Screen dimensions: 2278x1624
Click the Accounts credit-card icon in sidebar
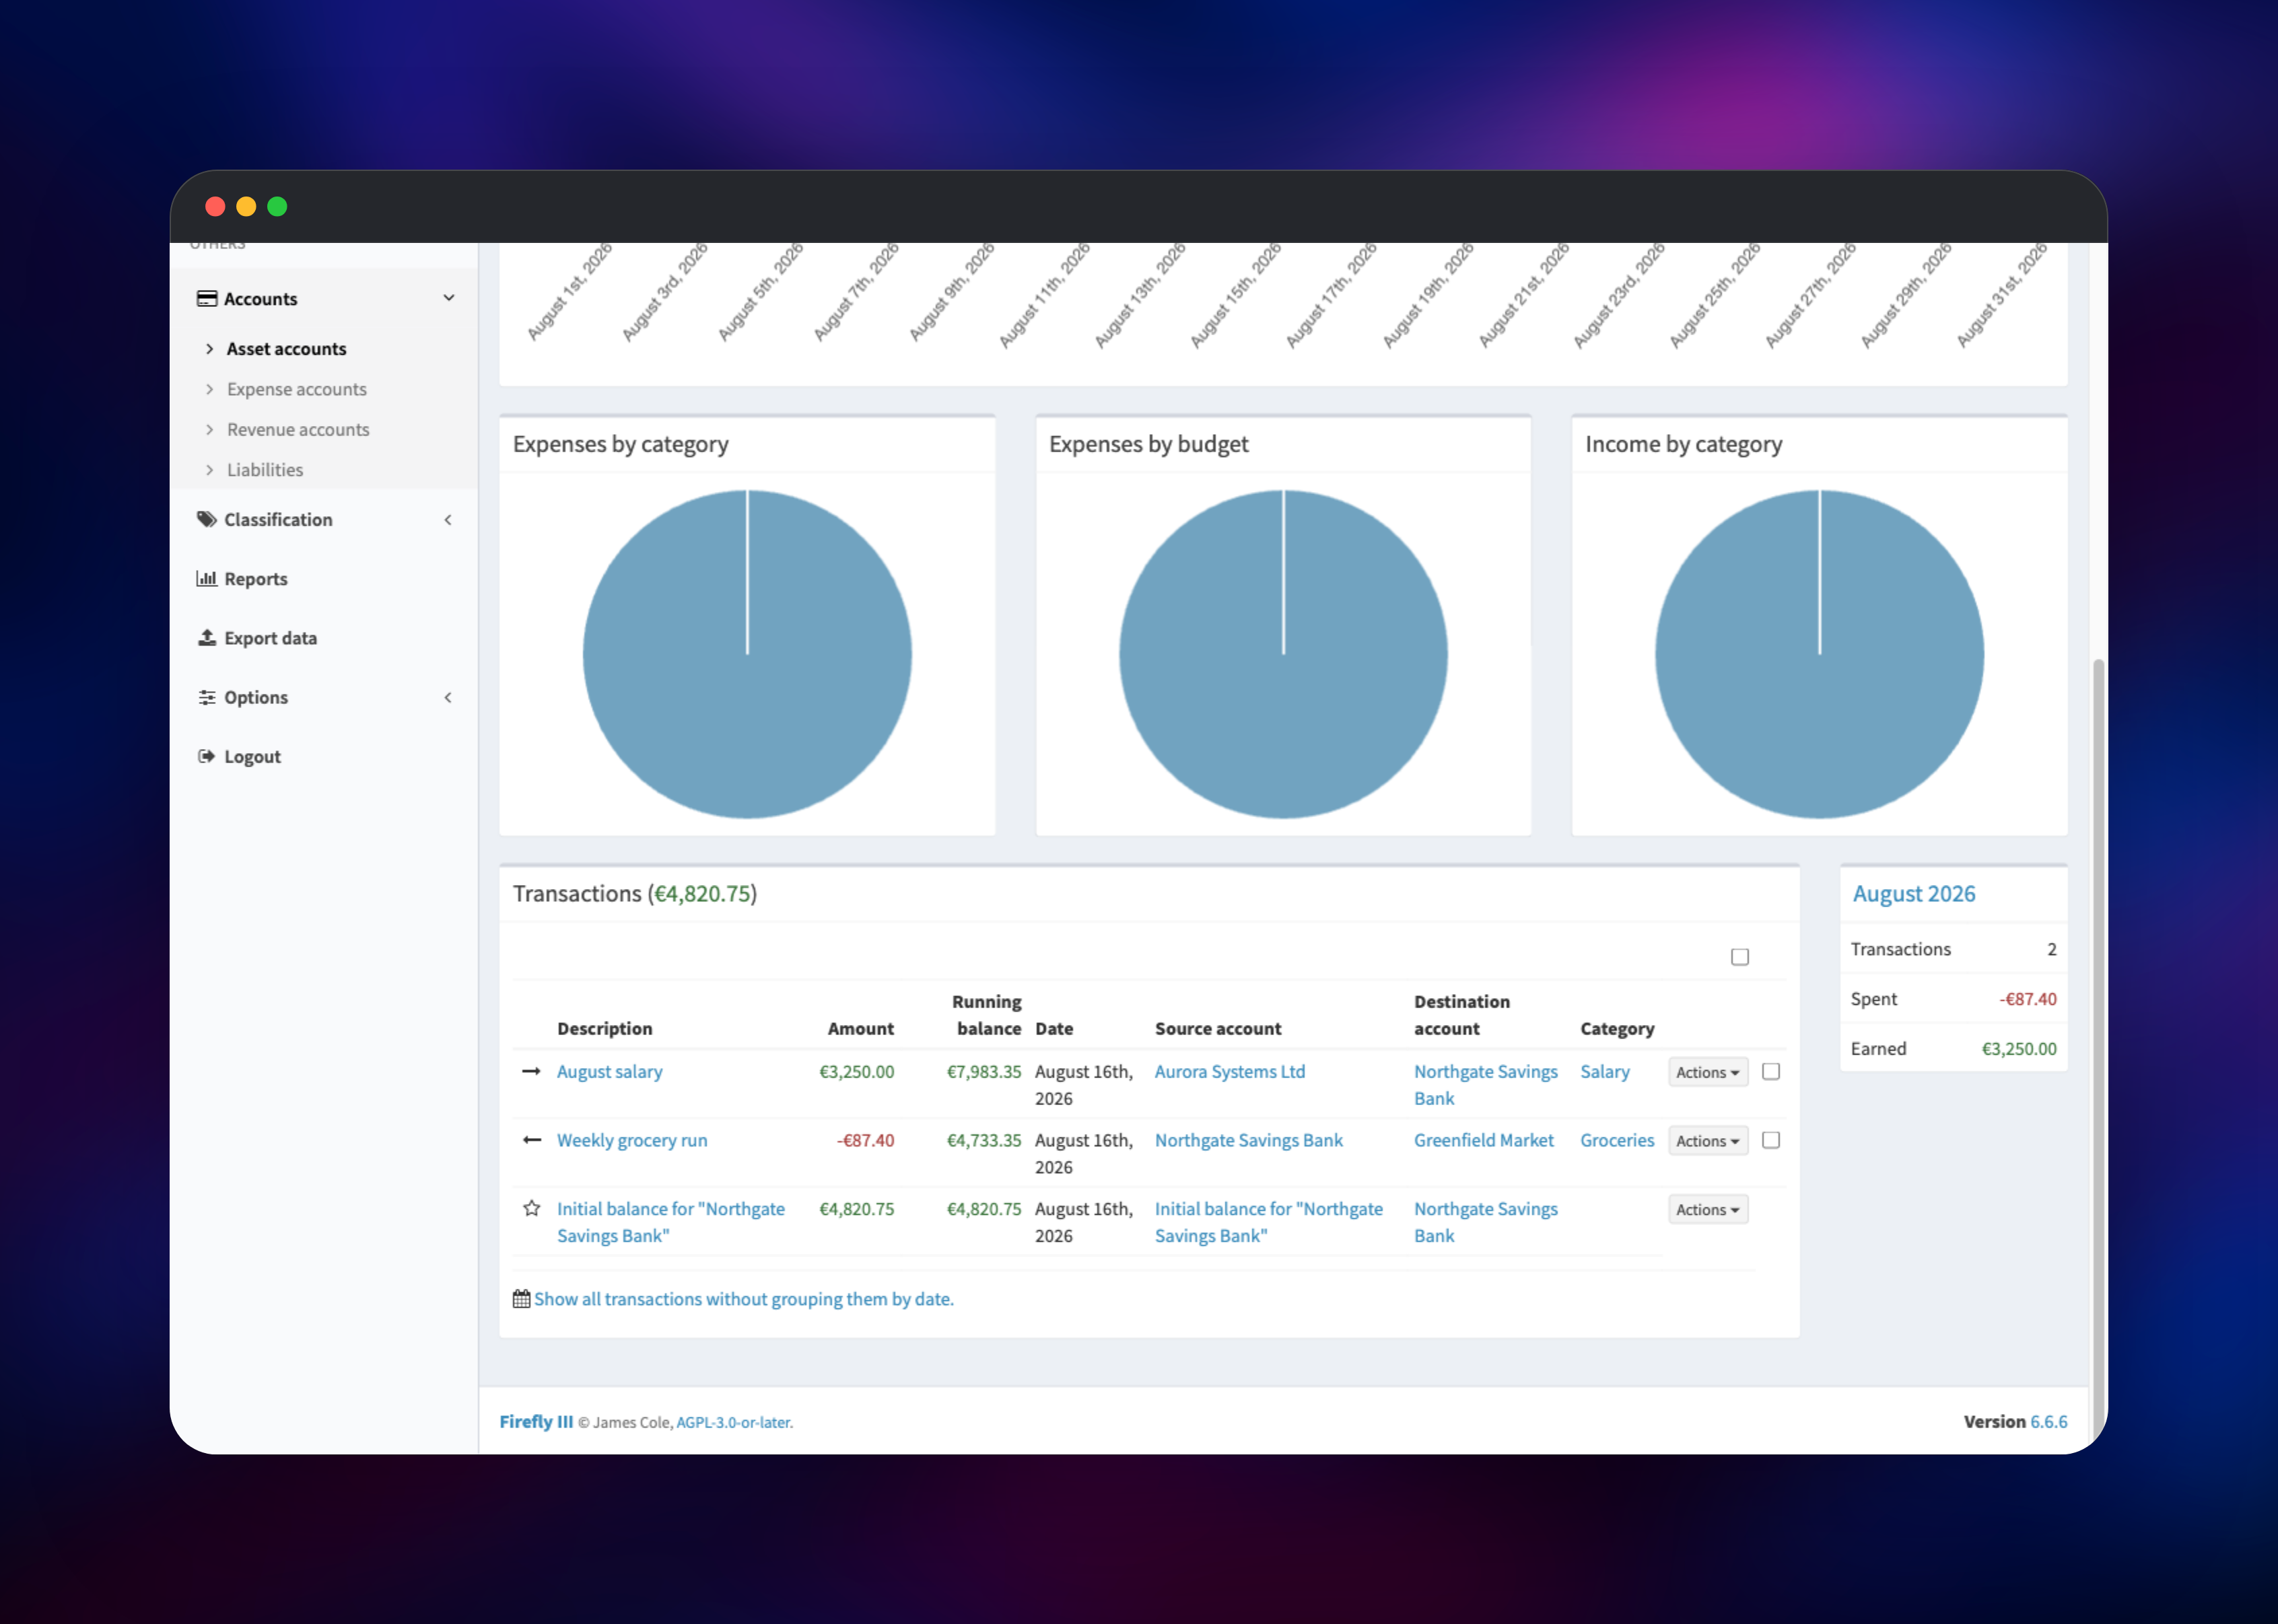[207, 298]
